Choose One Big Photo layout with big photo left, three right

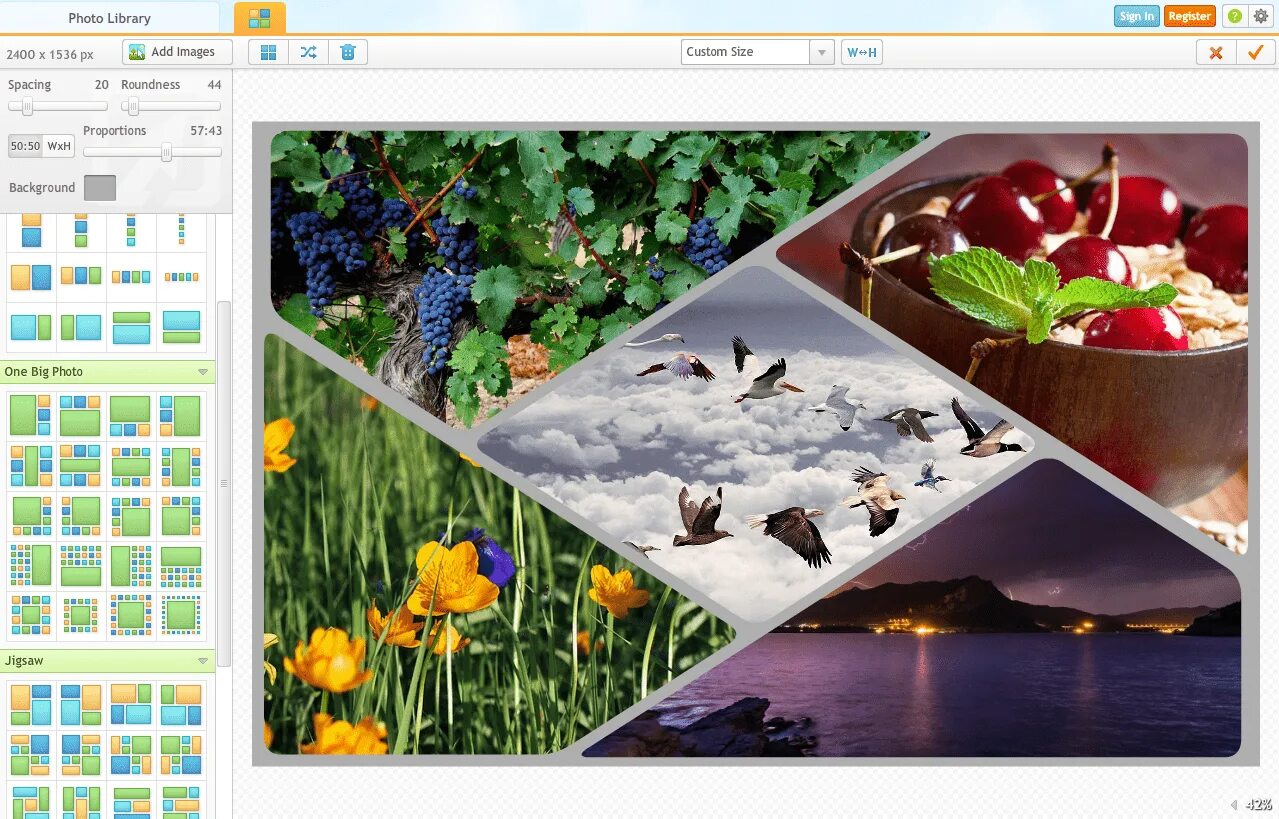[x=31, y=415]
